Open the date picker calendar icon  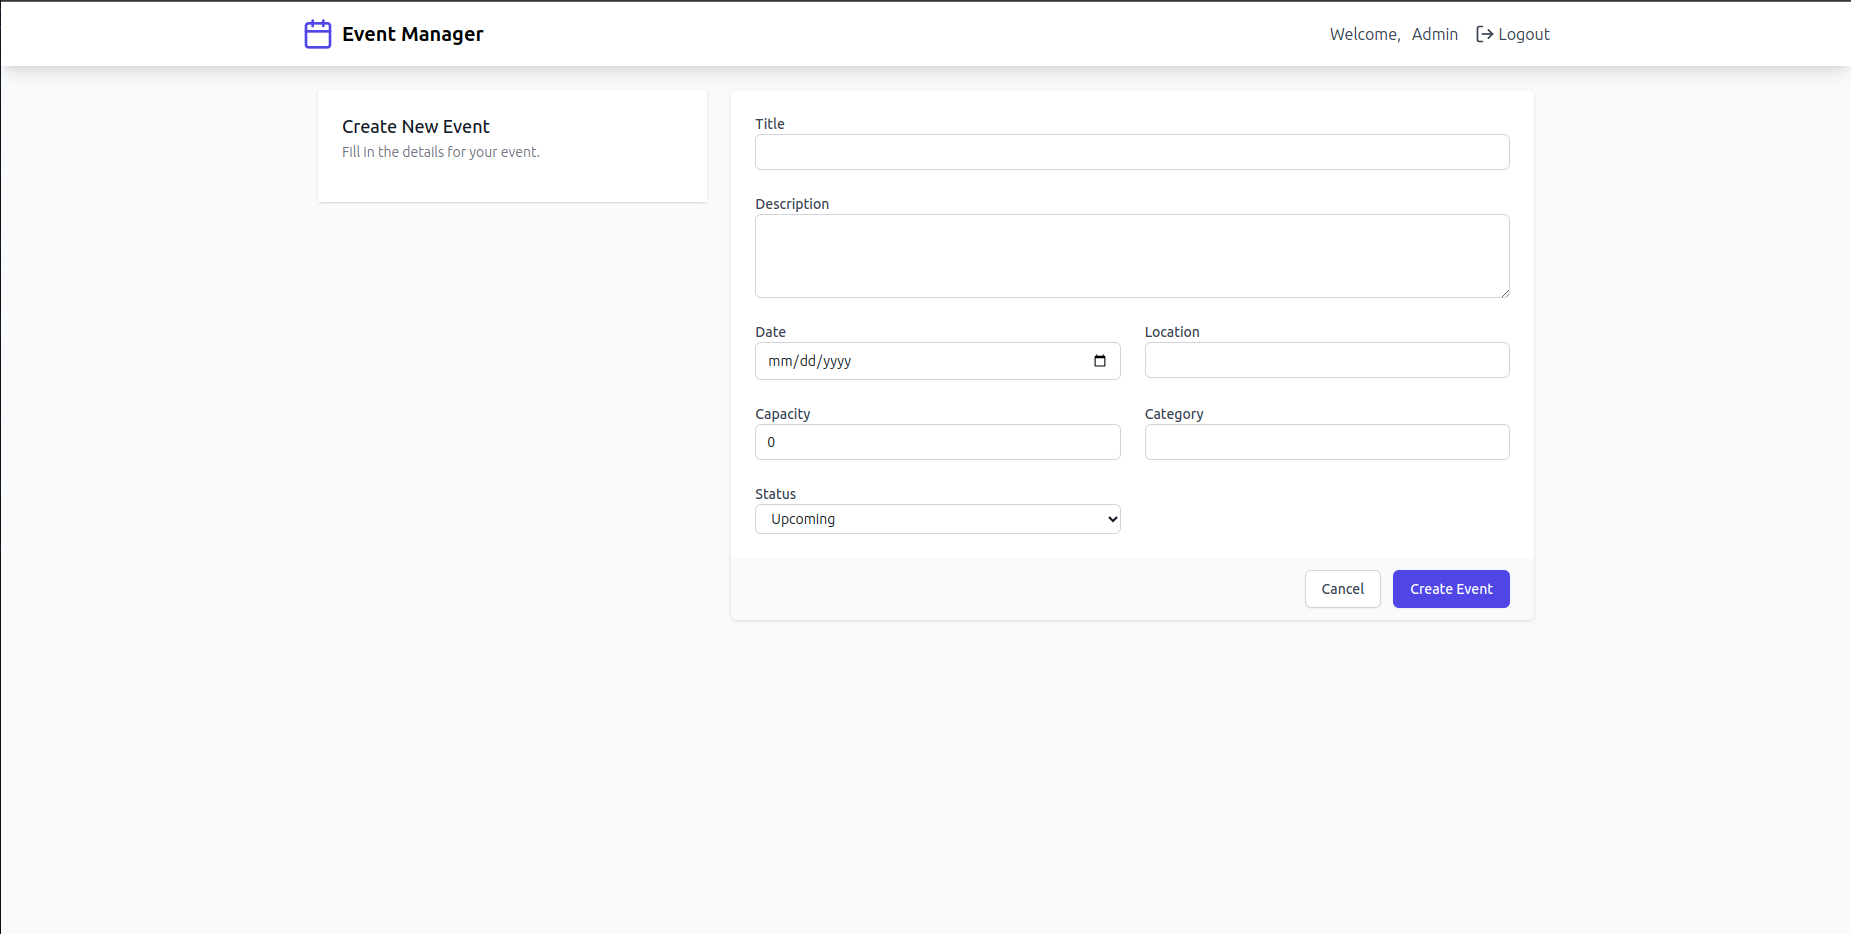click(x=1100, y=361)
